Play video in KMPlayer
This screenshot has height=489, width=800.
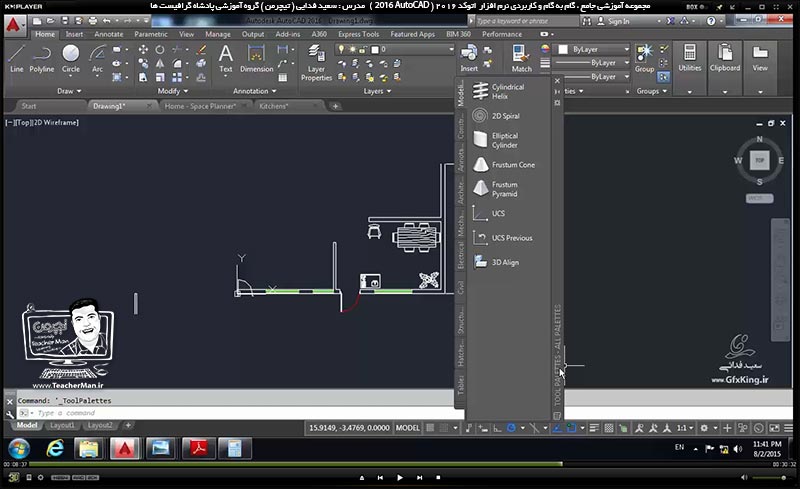pos(399,478)
